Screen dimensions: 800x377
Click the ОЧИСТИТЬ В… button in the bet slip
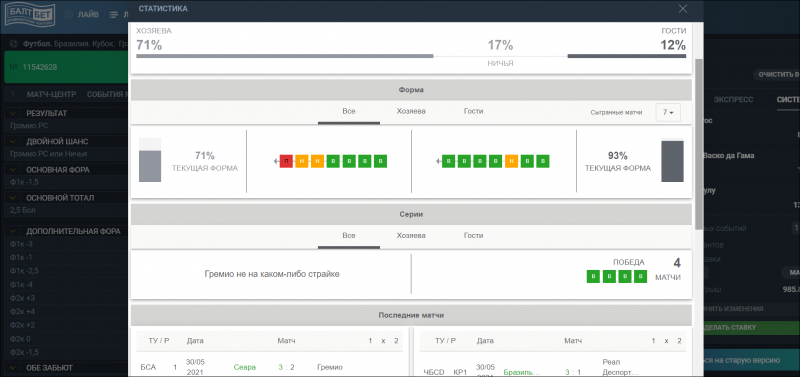pos(777,75)
